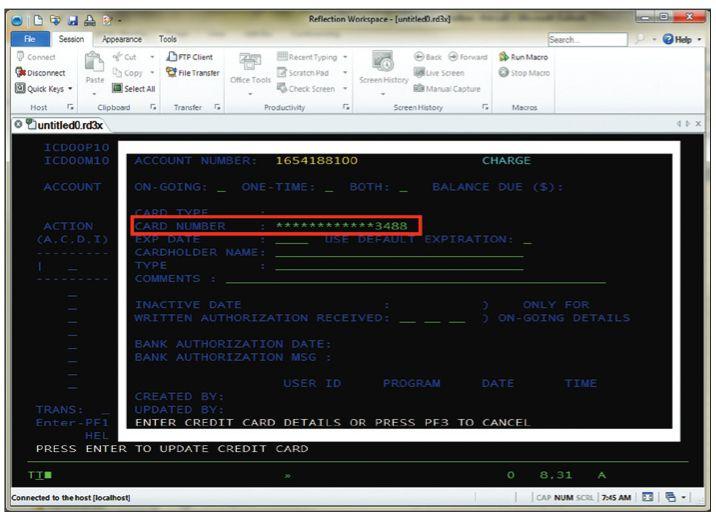Switch to the Session ribbon tab

click(71, 39)
